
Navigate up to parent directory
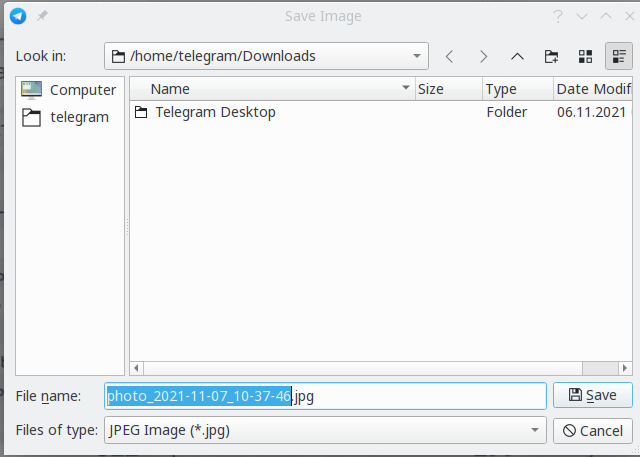[x=517, y=56]
